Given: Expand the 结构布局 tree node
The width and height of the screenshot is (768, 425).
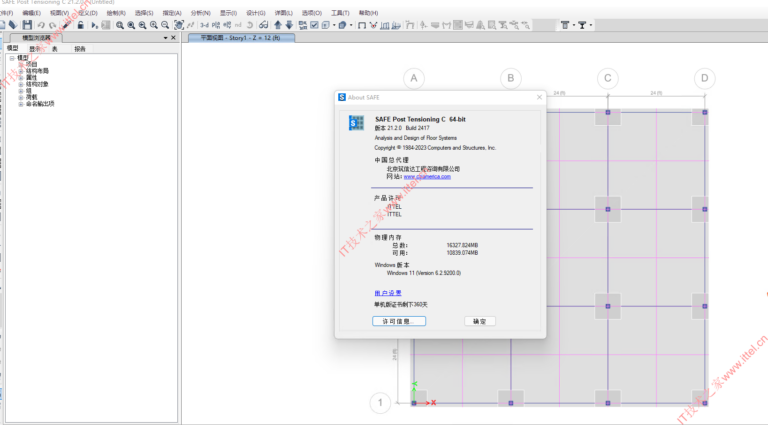Looking at the screenshot, I should click(x=19, y=72).
